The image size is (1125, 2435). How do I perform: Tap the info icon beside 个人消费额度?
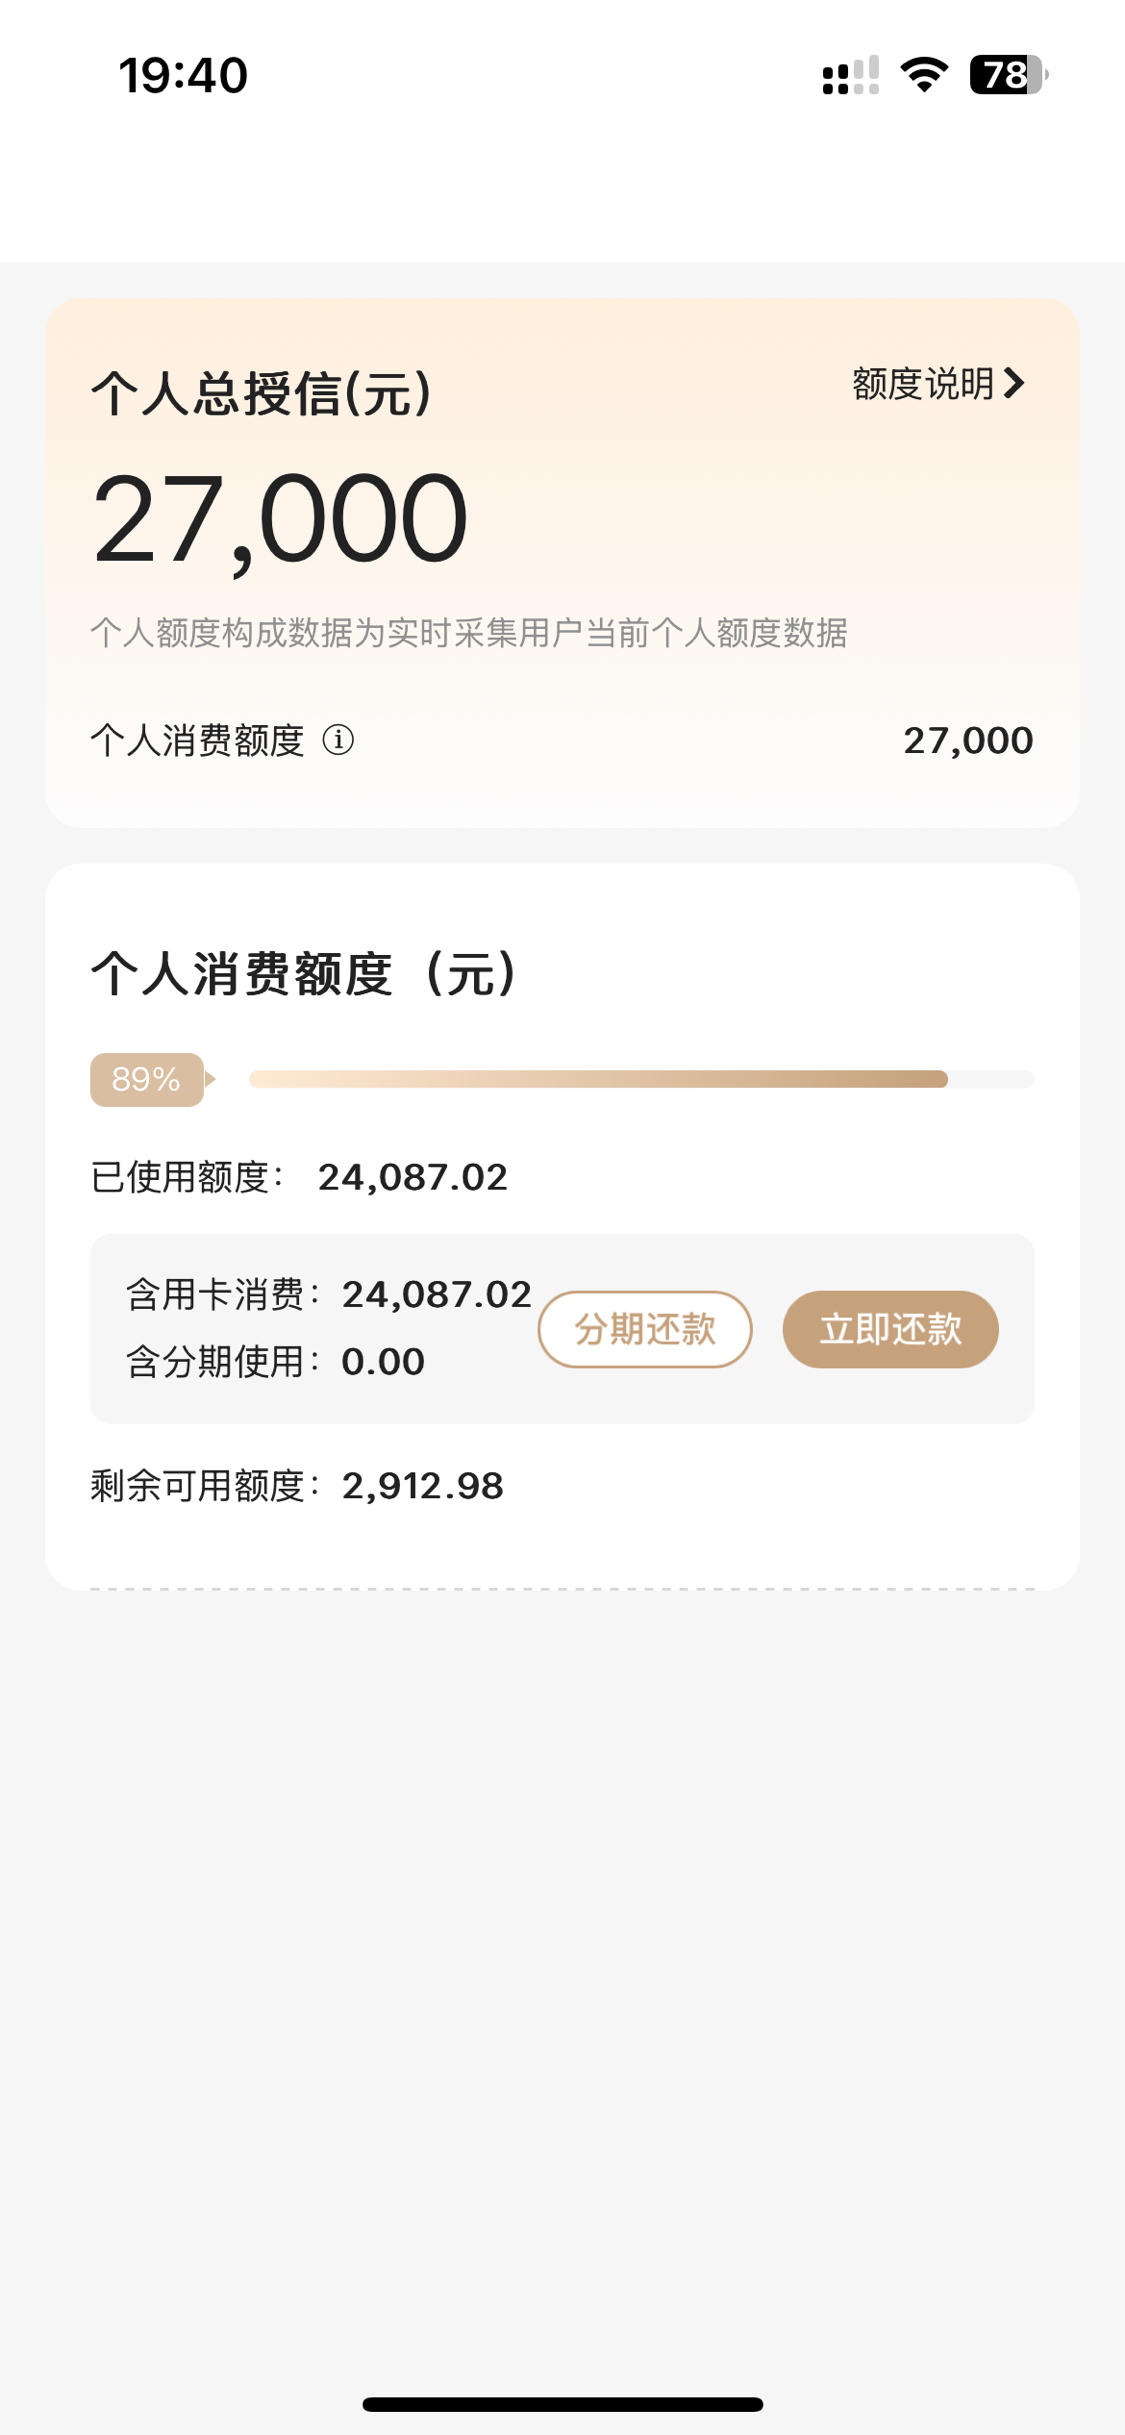(338, 740)
